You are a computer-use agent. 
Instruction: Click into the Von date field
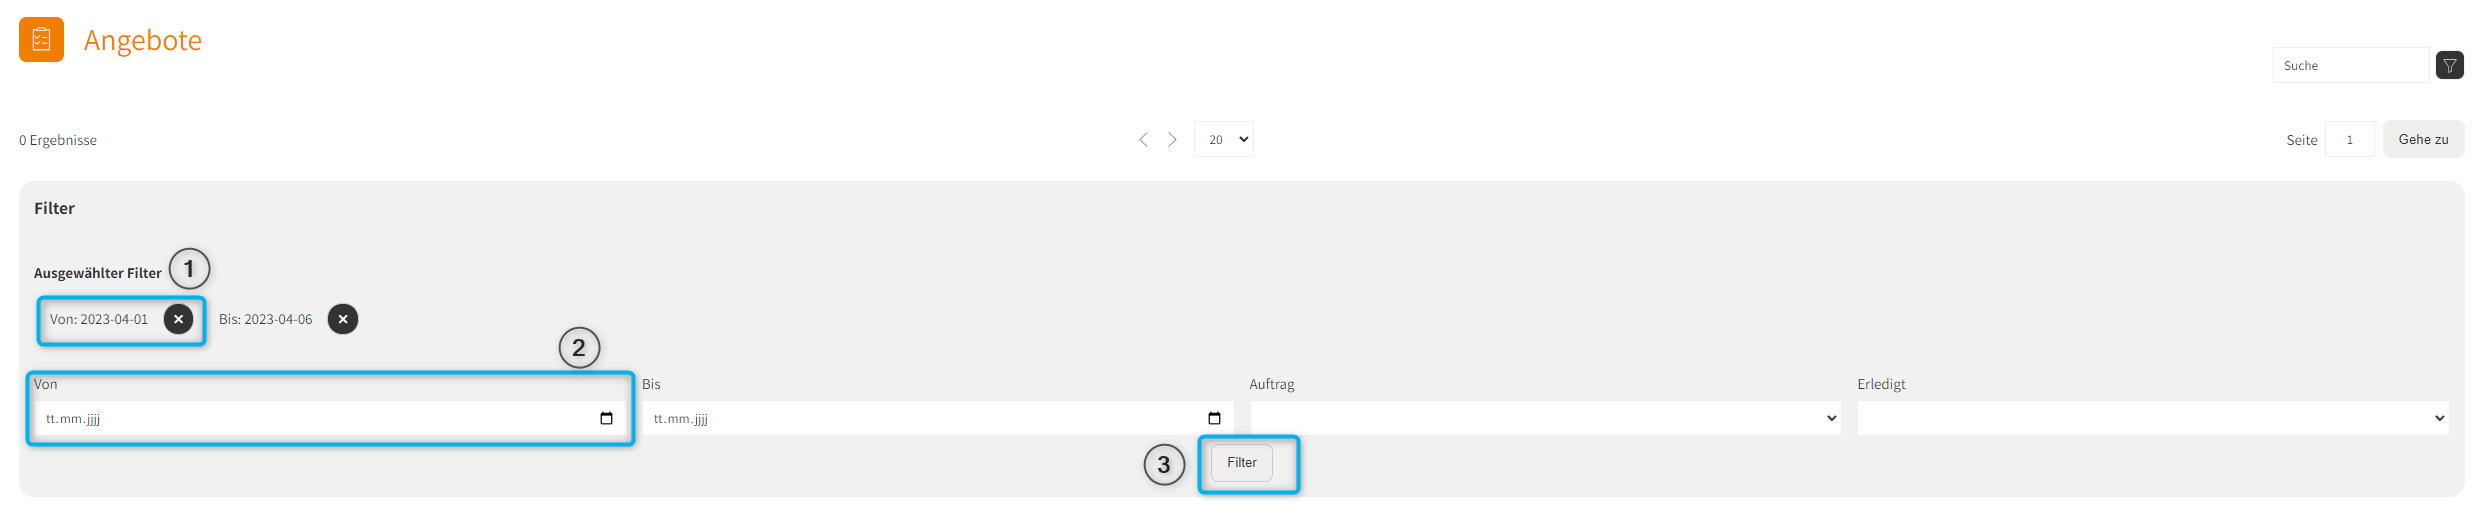pos(300,418)
